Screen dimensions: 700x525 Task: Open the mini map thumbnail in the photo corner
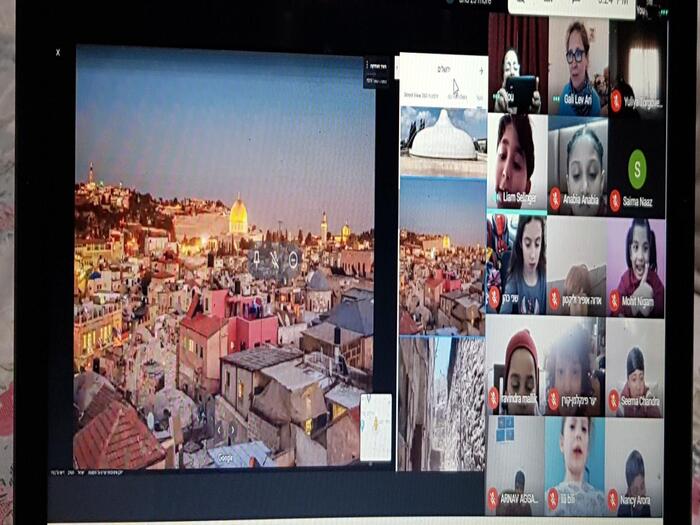[376, 427]
